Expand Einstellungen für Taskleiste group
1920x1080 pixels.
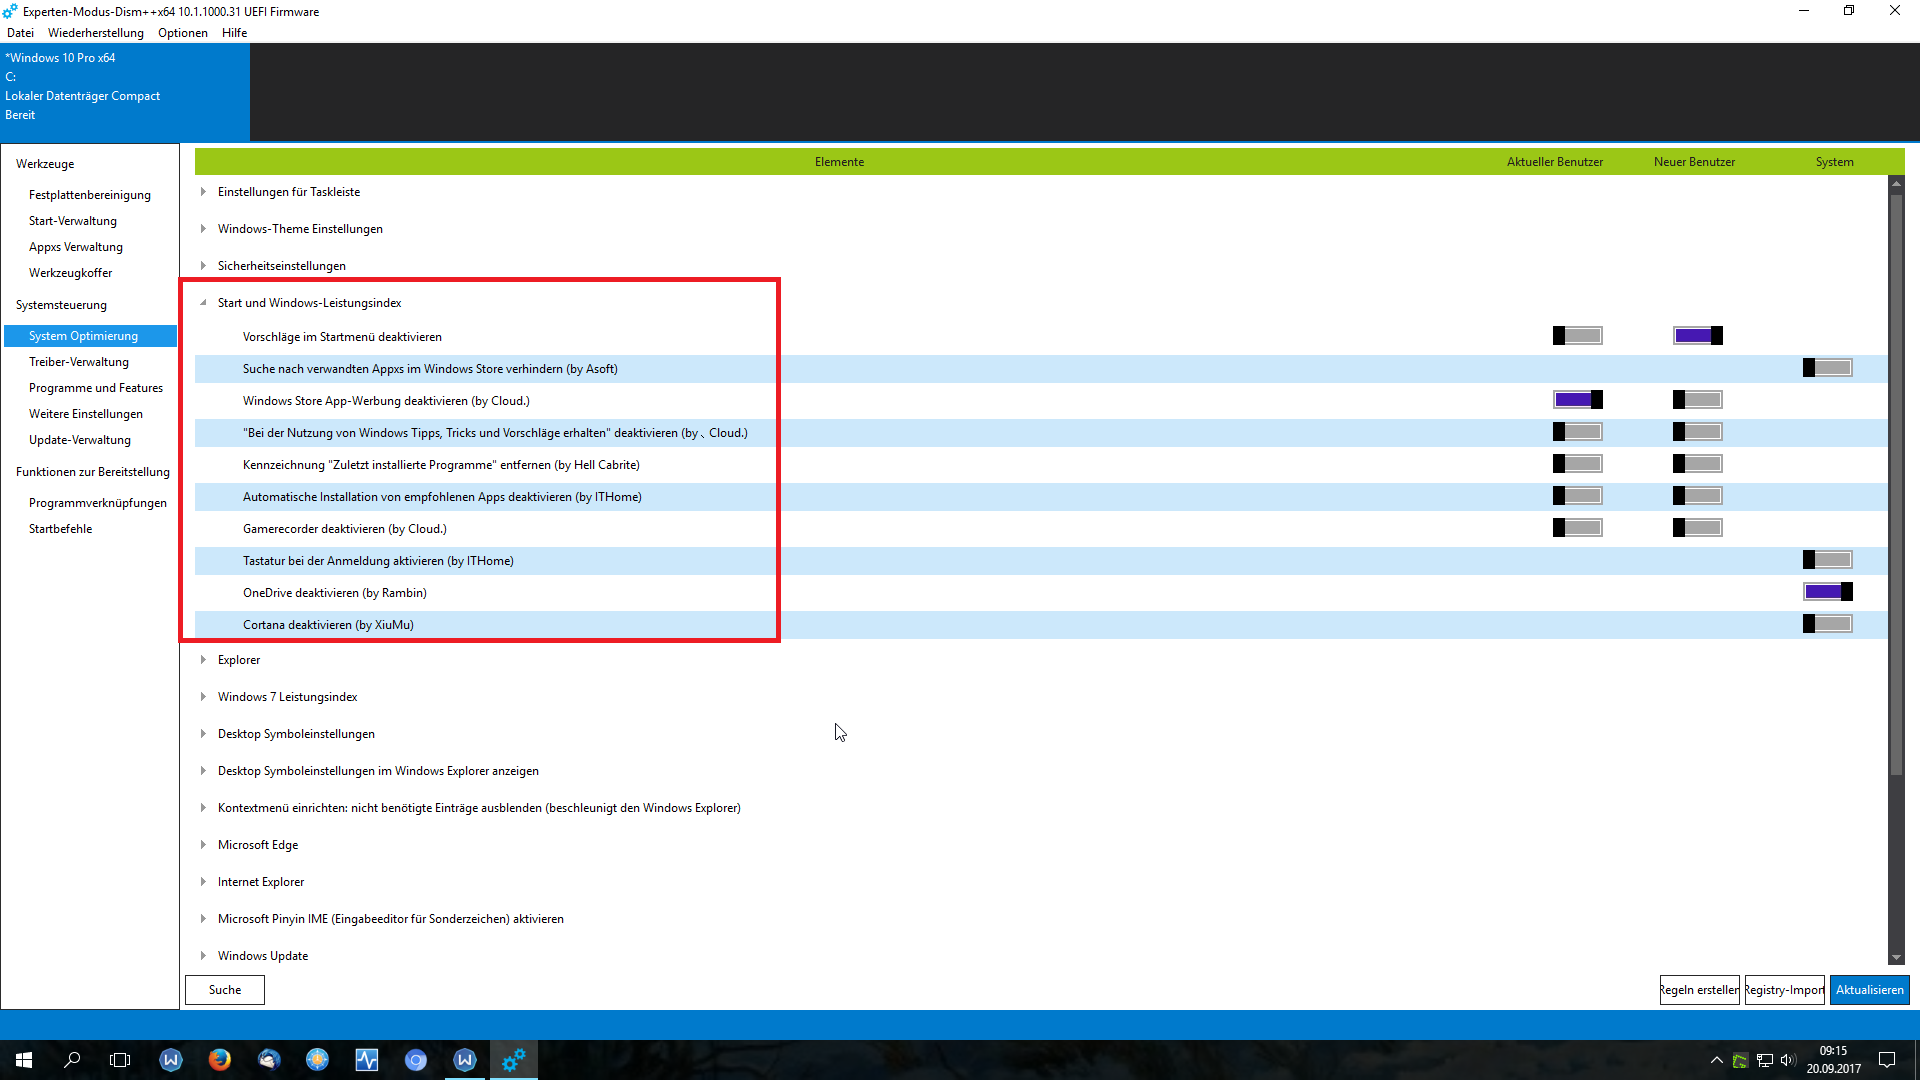[203, 192]
